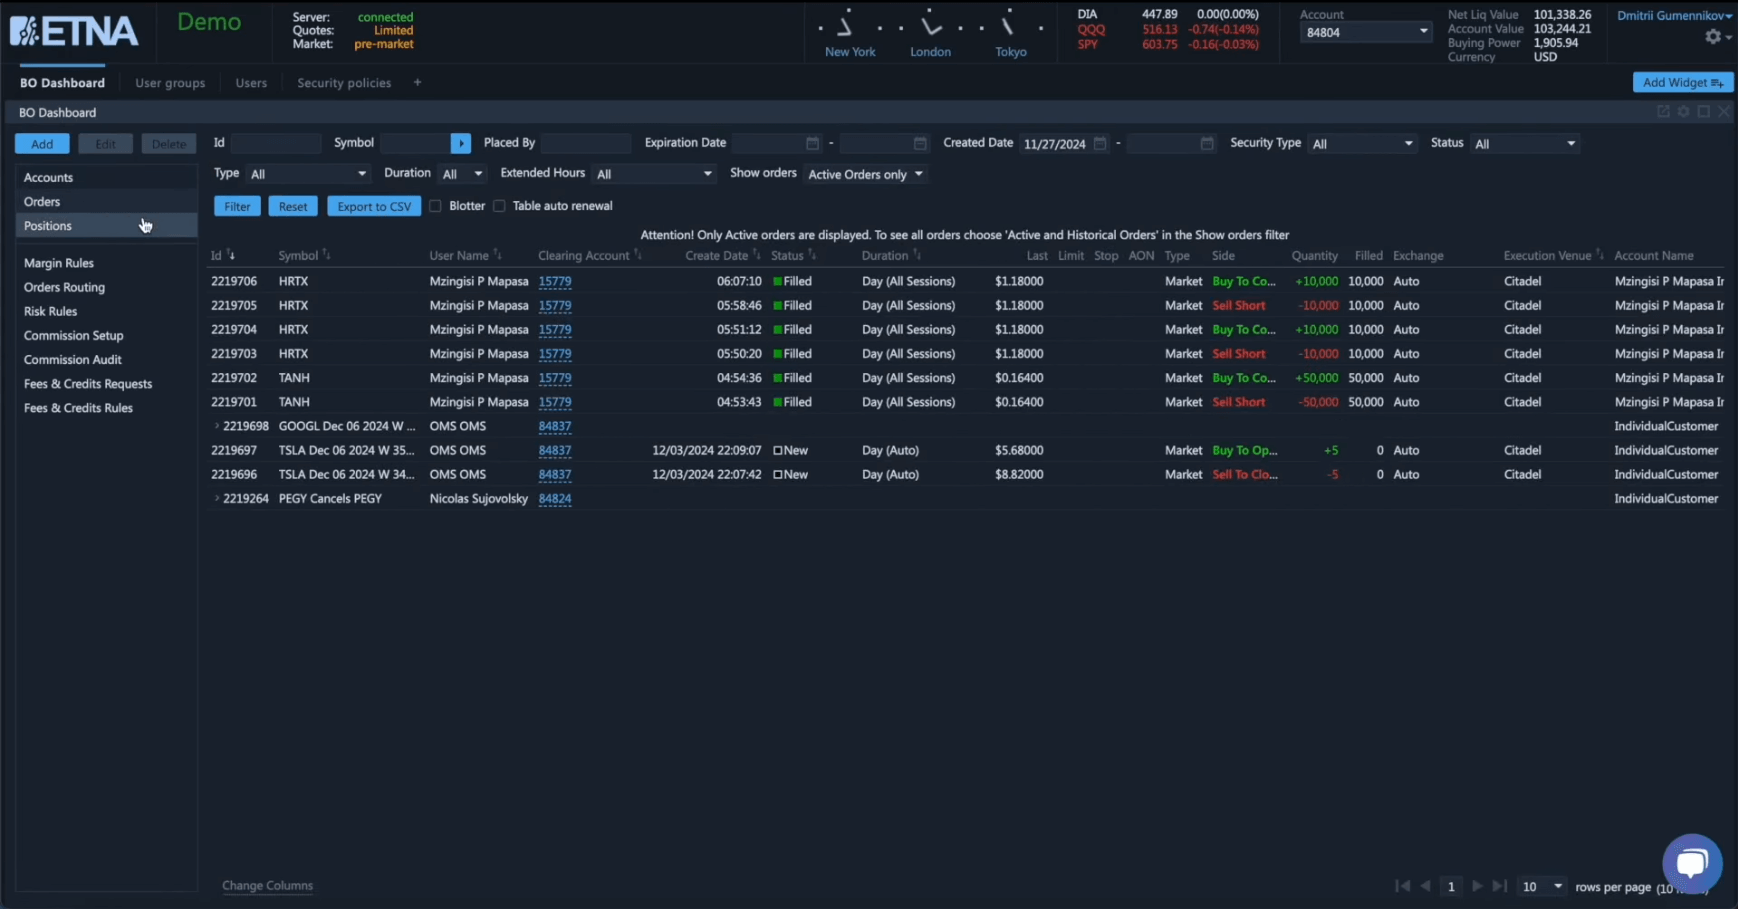
Task: Open BO Dashboard widget settings gear
Action: [x=1684, y=112]
